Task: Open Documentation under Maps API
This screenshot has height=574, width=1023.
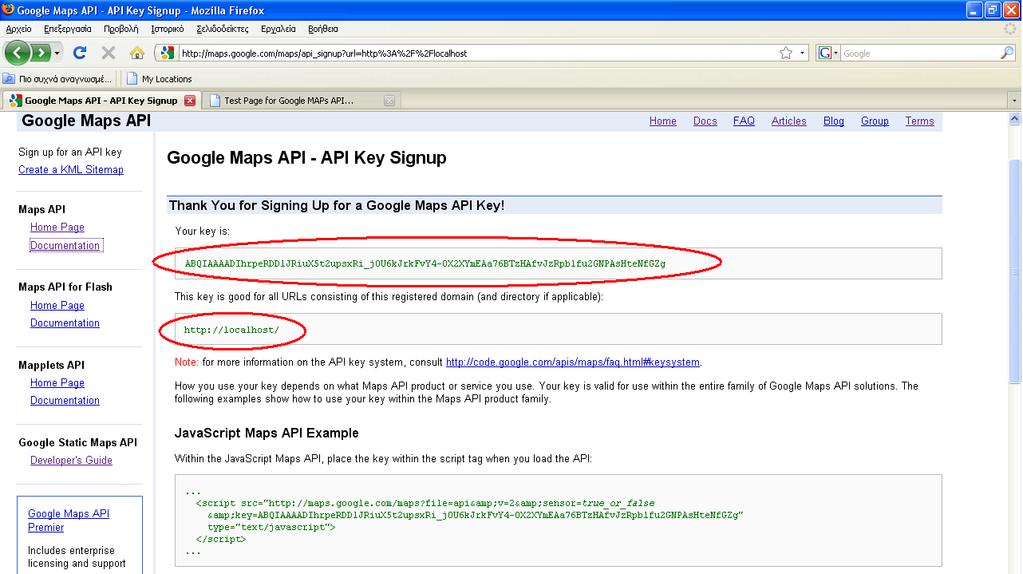Action: click(65, 245)
